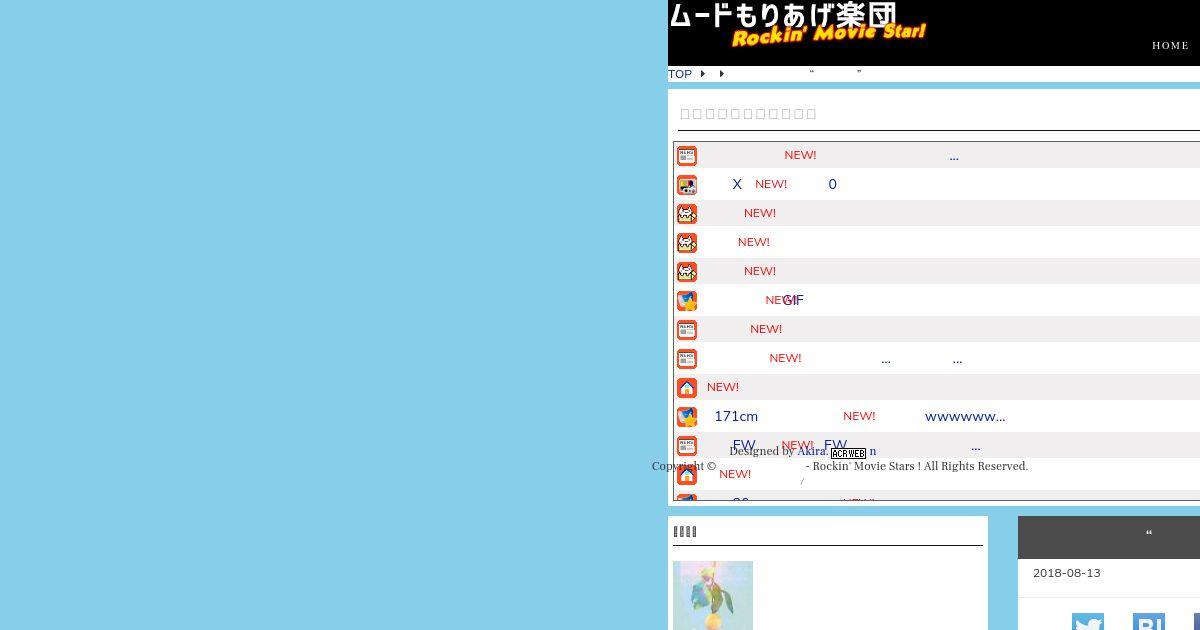Image resolution: width=1200 pixels, height=630 pixels.
Task: Share the post via the Twitter bird icon
Action: (1088, 622)
